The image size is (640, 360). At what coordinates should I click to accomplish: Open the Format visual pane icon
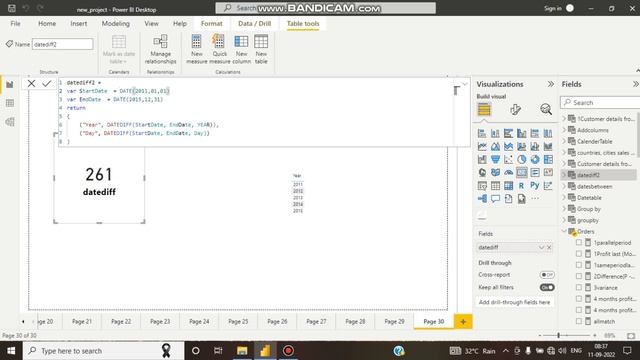[515, 109]
